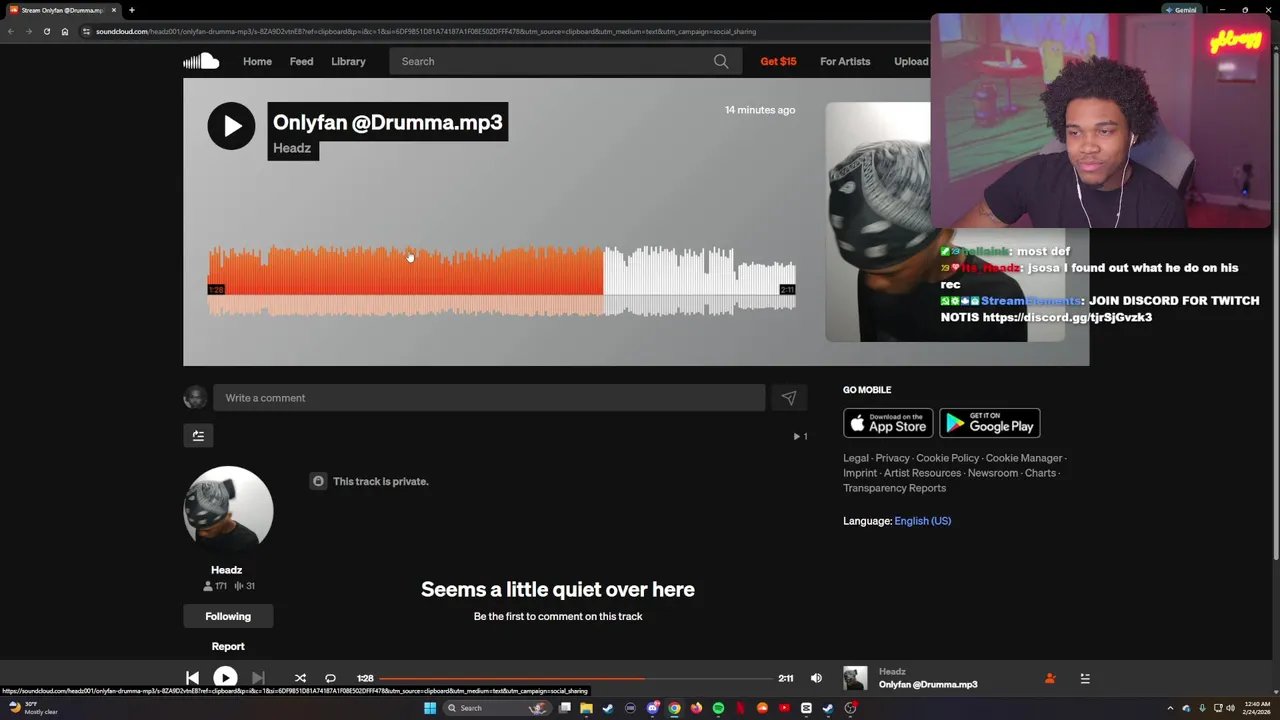Click the skip next icon in bottom player

pos(258,678)
